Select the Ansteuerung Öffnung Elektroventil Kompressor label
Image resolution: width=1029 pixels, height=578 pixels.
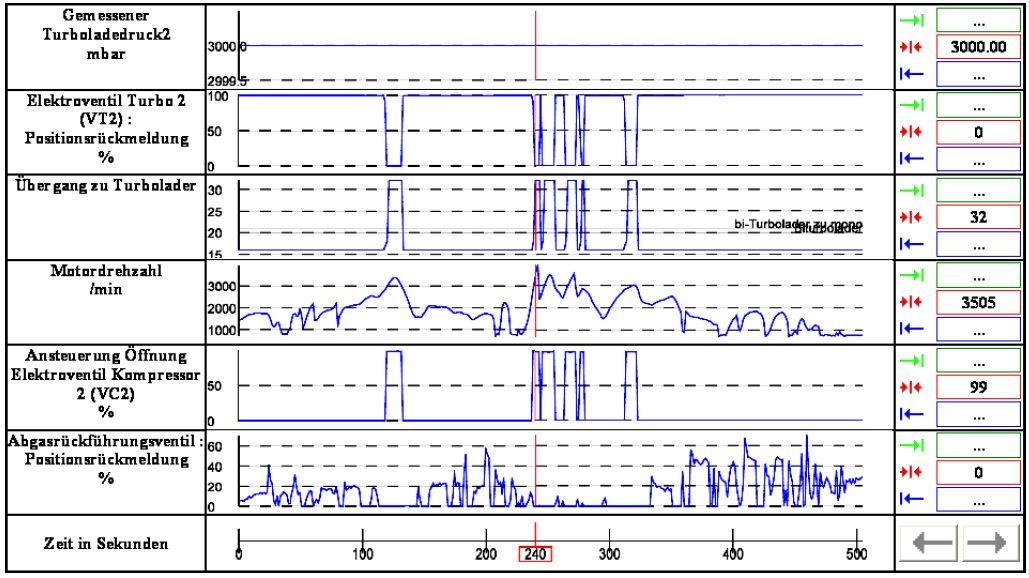[x=106, y=383]
